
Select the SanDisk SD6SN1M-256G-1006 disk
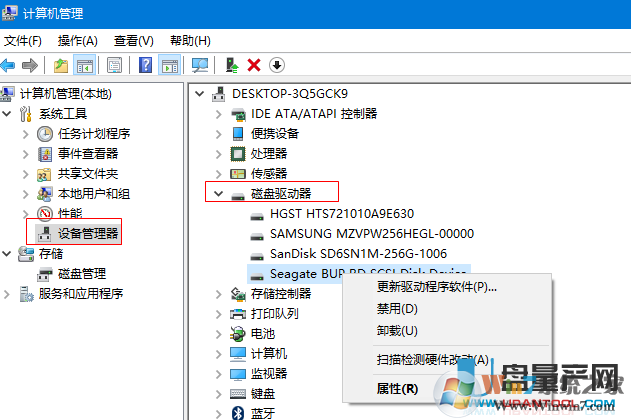point(358,254)
